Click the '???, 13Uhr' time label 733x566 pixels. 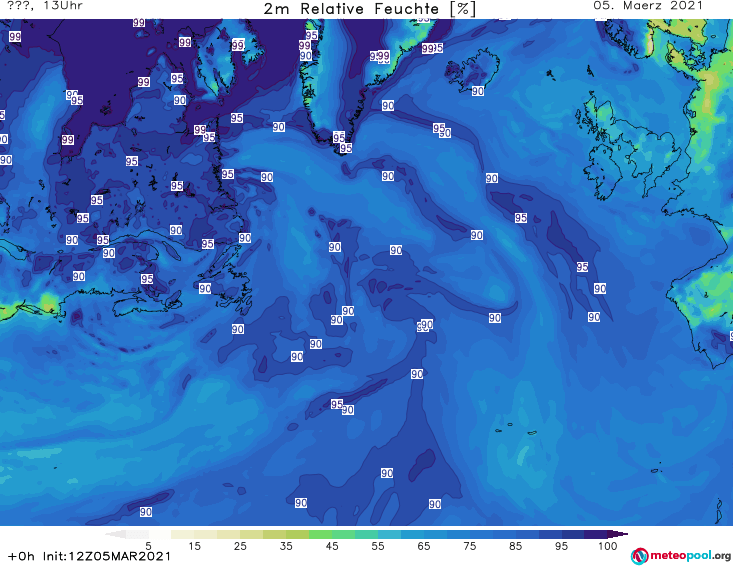pyautogui.click(x=45, y=6)
